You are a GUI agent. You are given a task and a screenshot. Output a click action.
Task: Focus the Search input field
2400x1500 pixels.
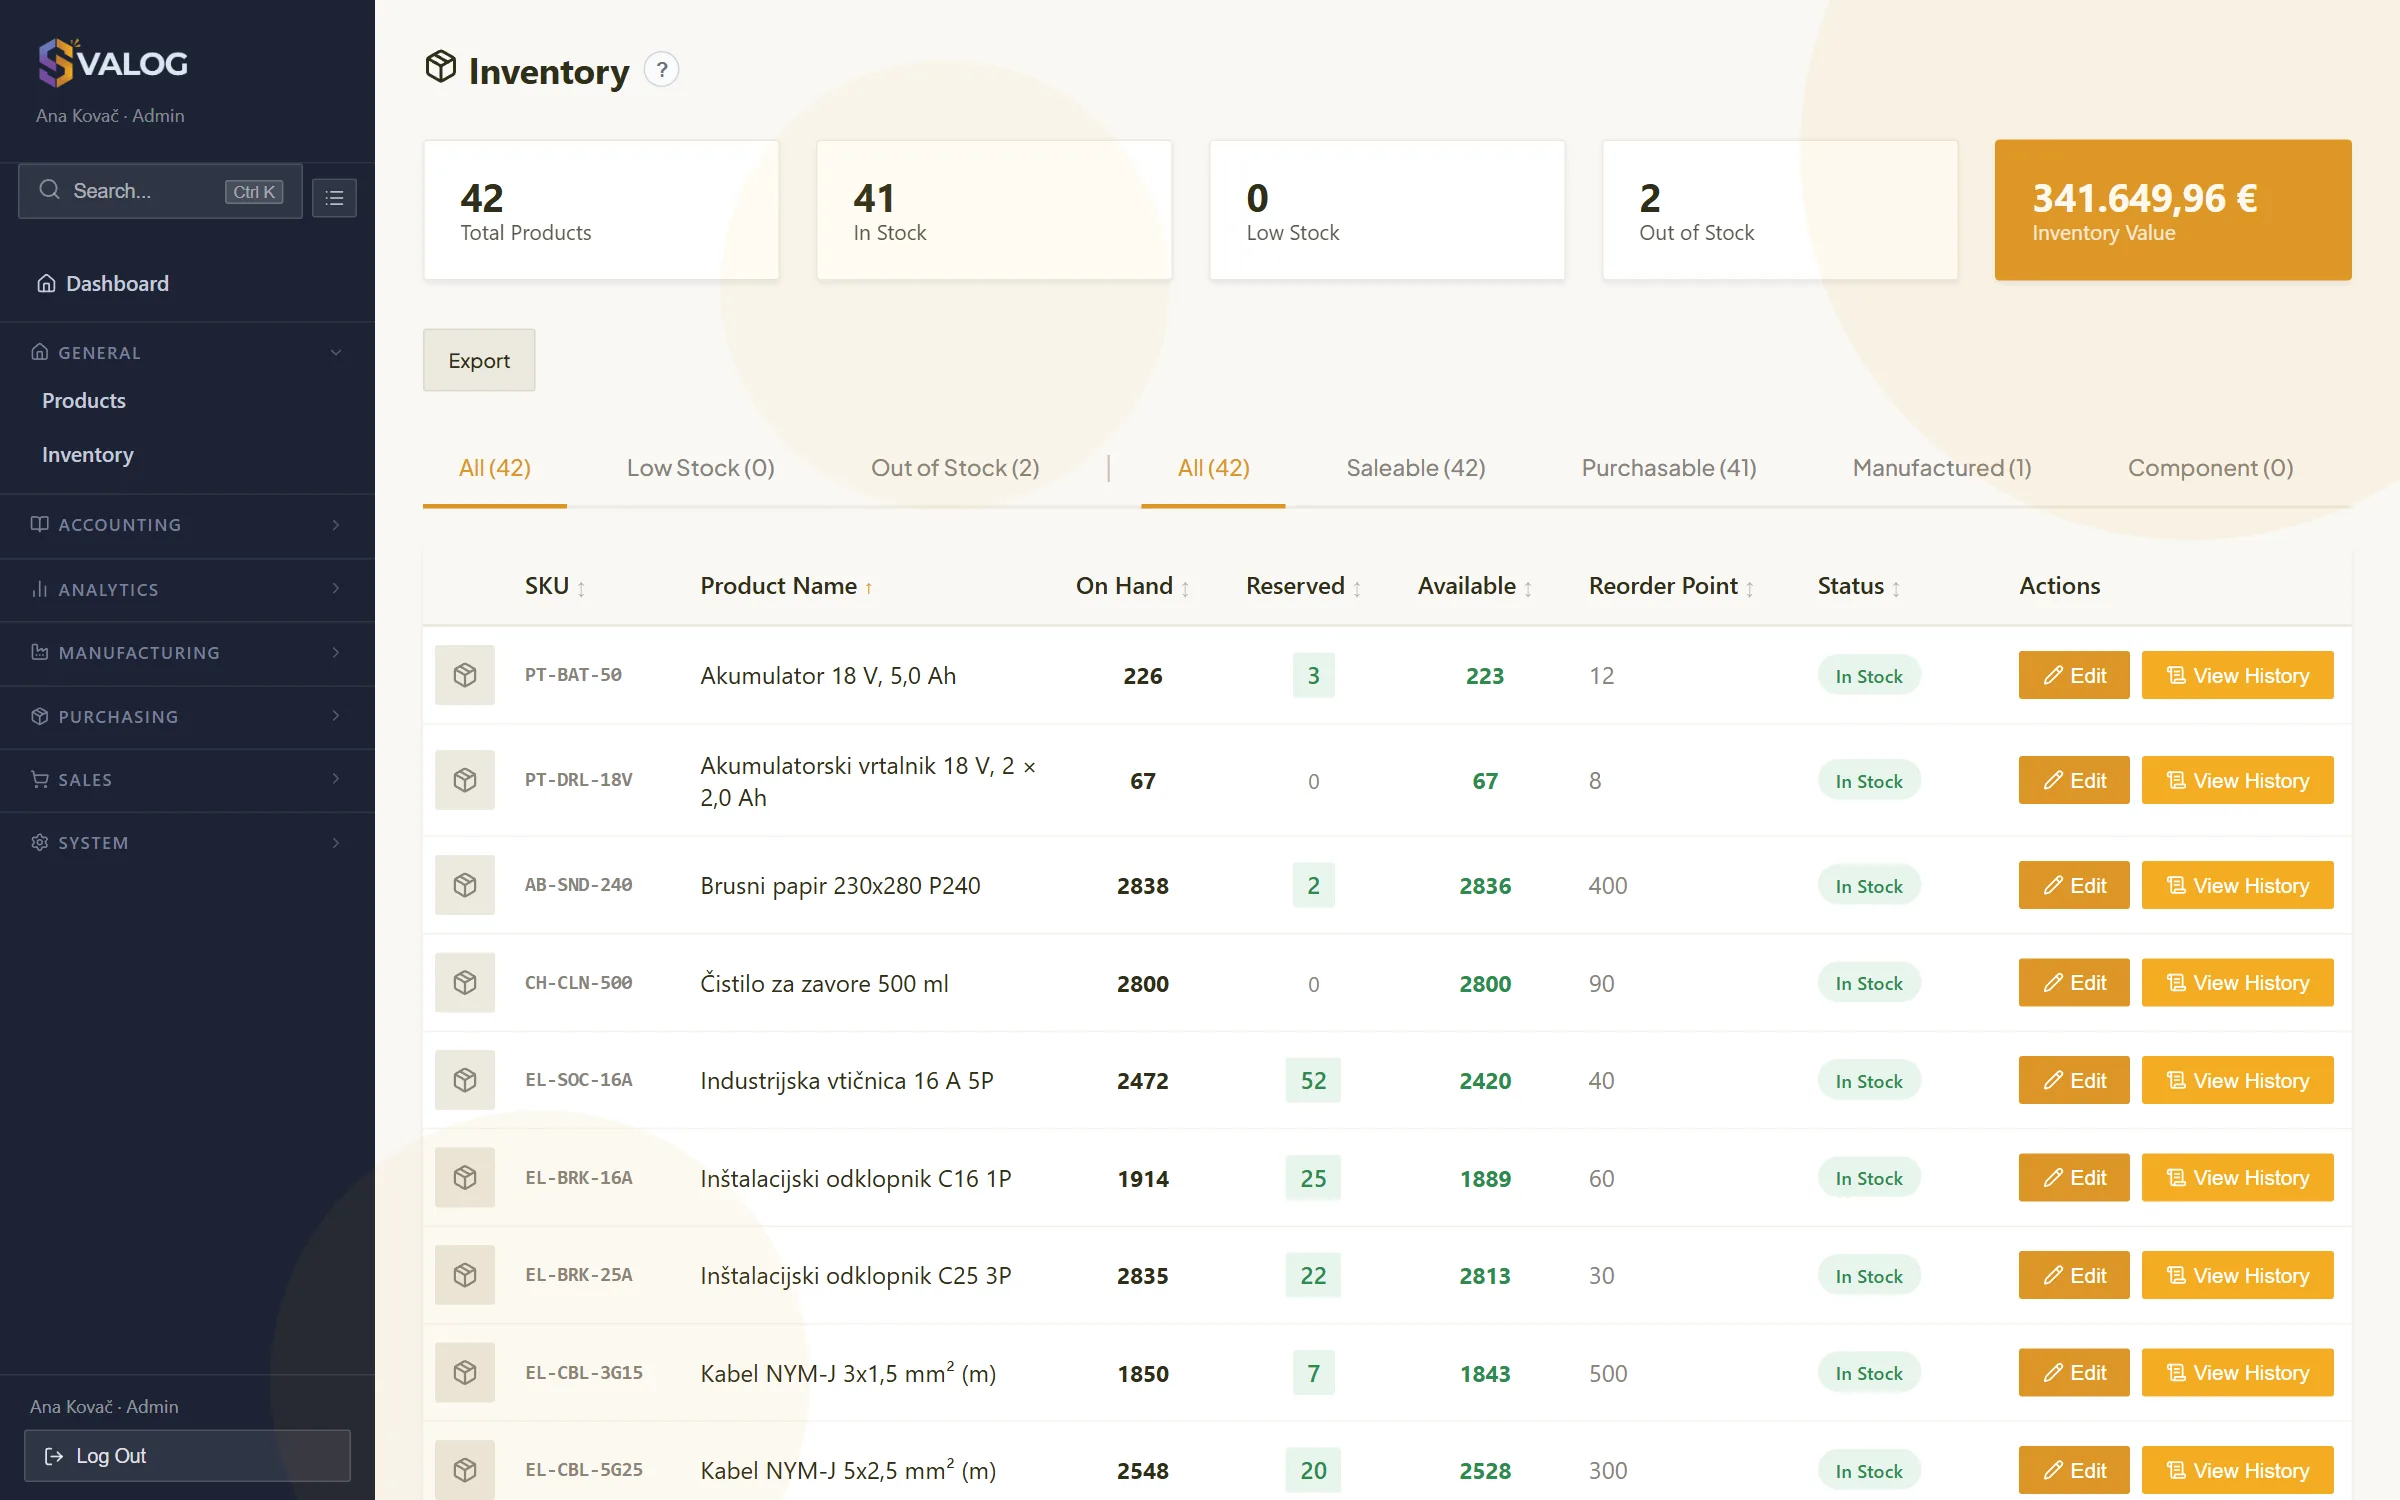(x=160, y=191)
